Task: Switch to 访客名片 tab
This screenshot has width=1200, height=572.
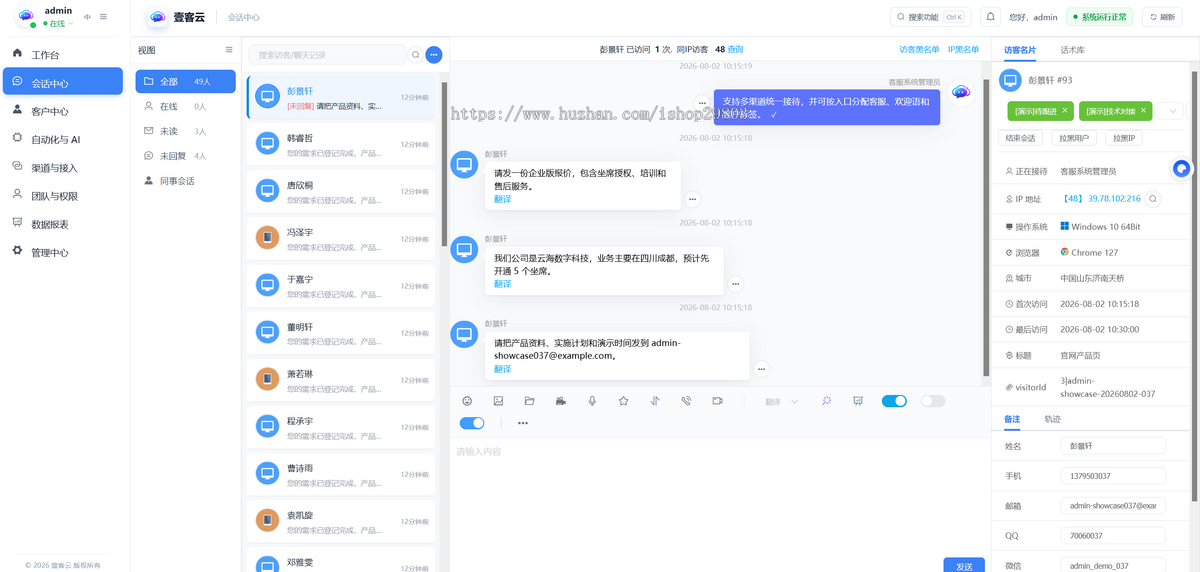Action: pos(1020,49)
